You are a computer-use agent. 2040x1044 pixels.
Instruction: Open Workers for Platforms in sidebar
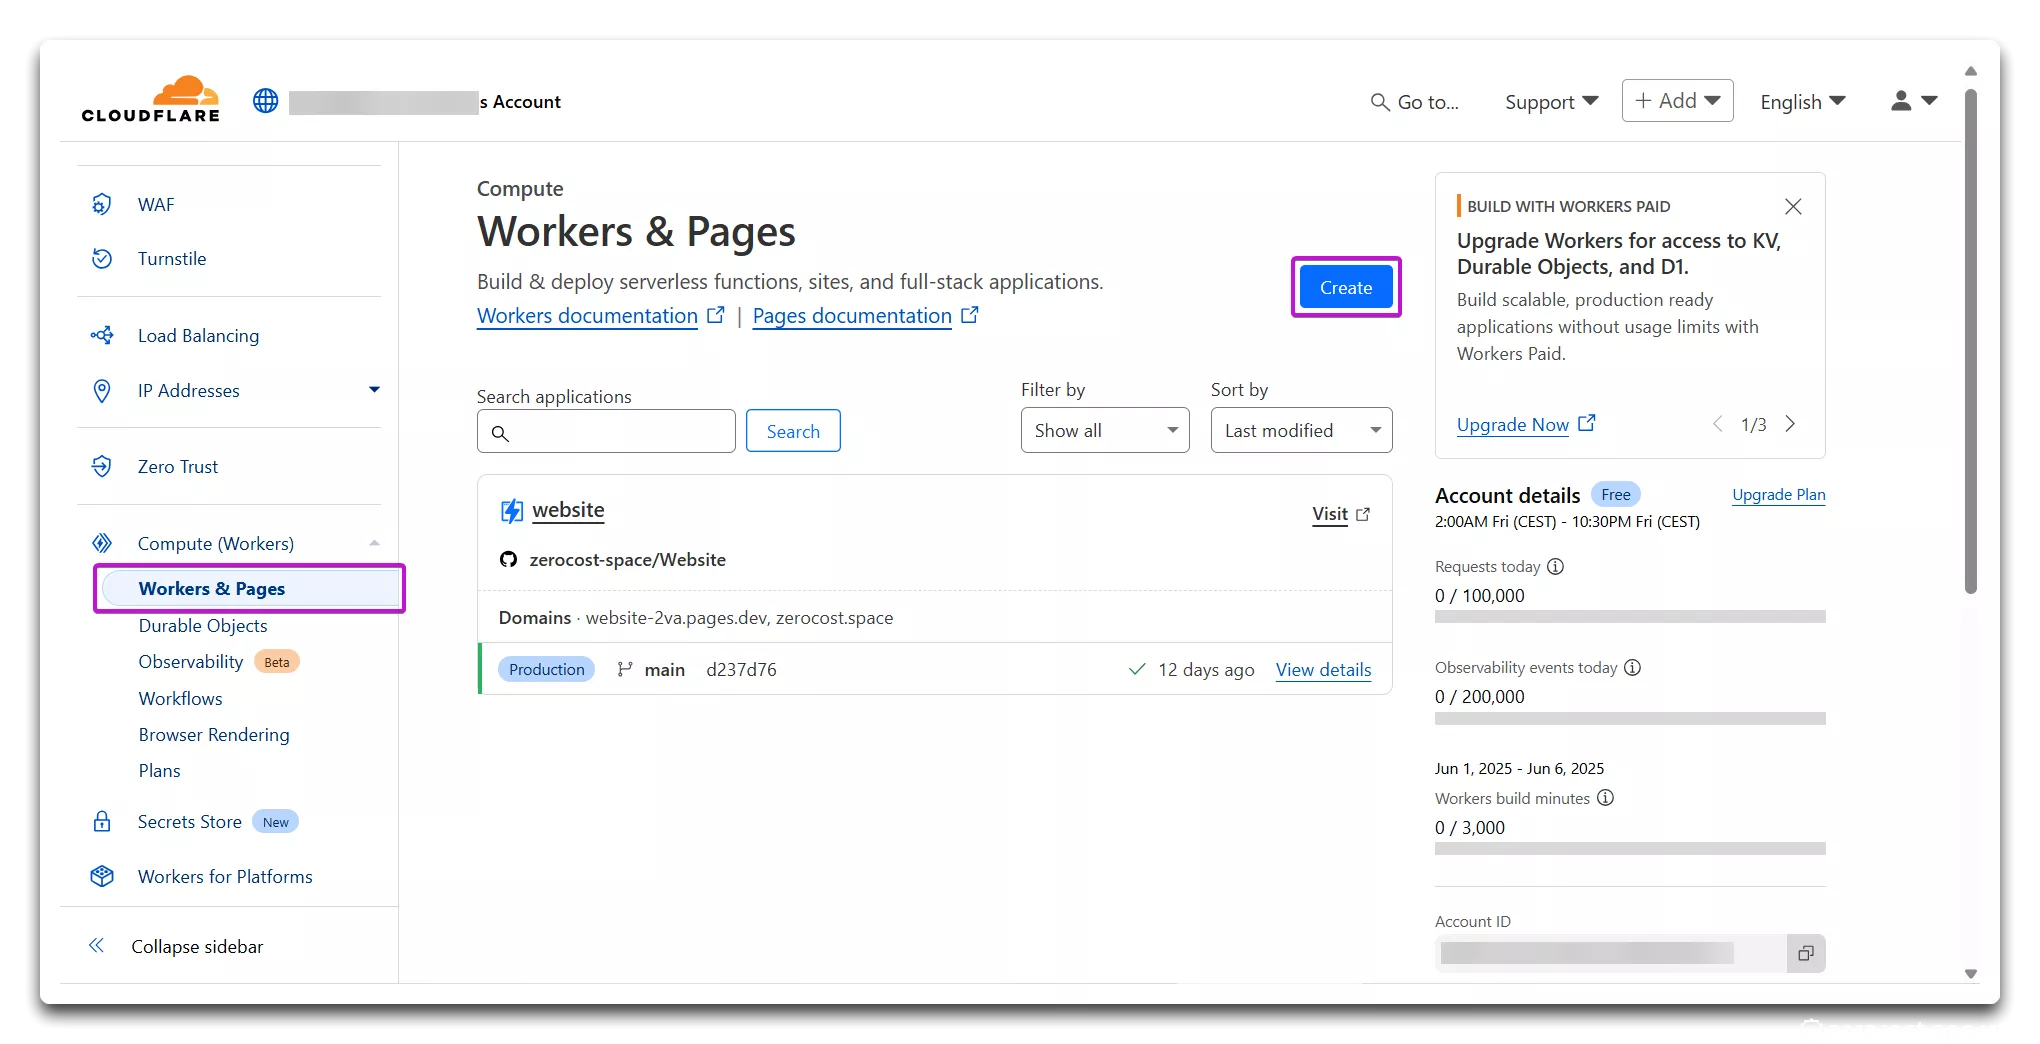point(225,876)
